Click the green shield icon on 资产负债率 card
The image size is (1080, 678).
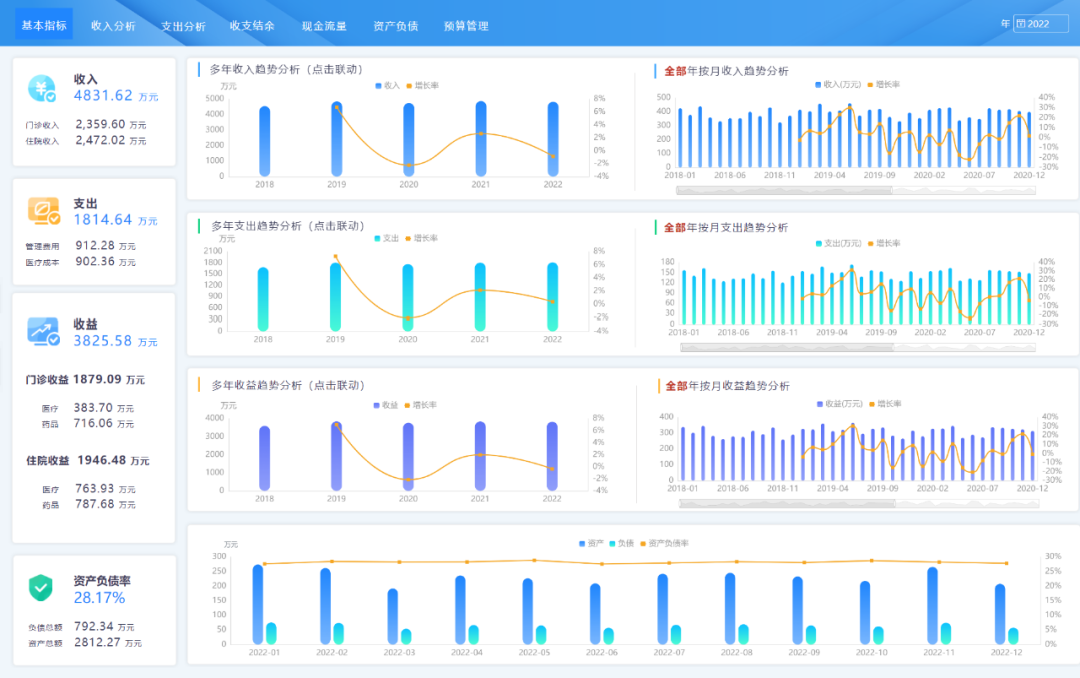[41, 588]
